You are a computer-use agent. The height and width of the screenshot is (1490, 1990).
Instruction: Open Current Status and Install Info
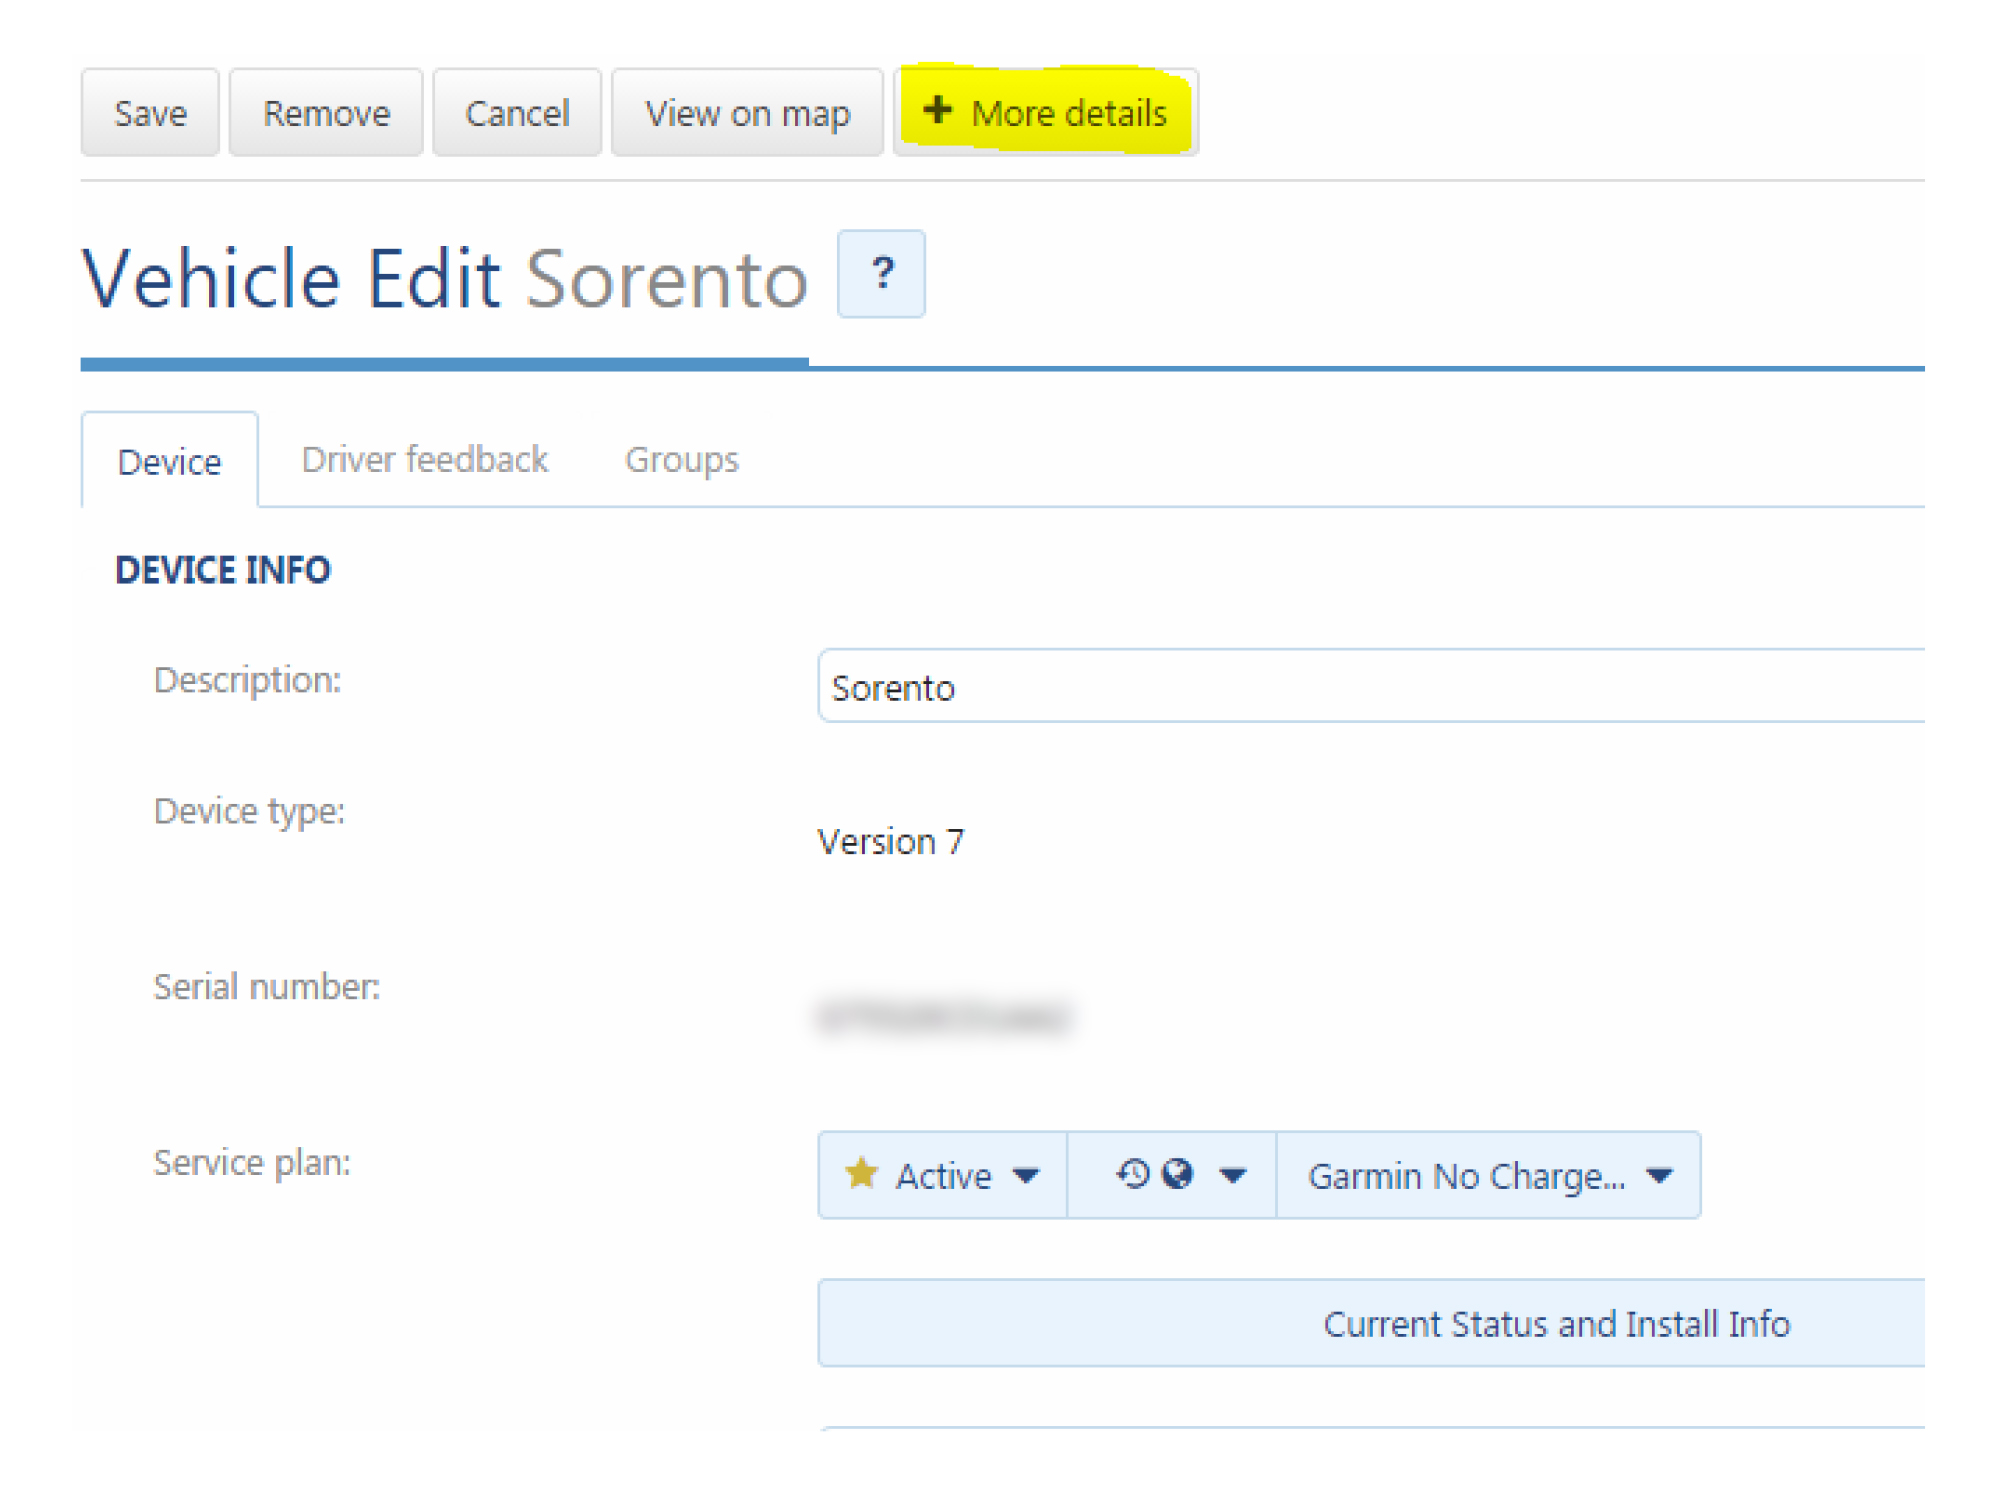pos(1555,1323)
